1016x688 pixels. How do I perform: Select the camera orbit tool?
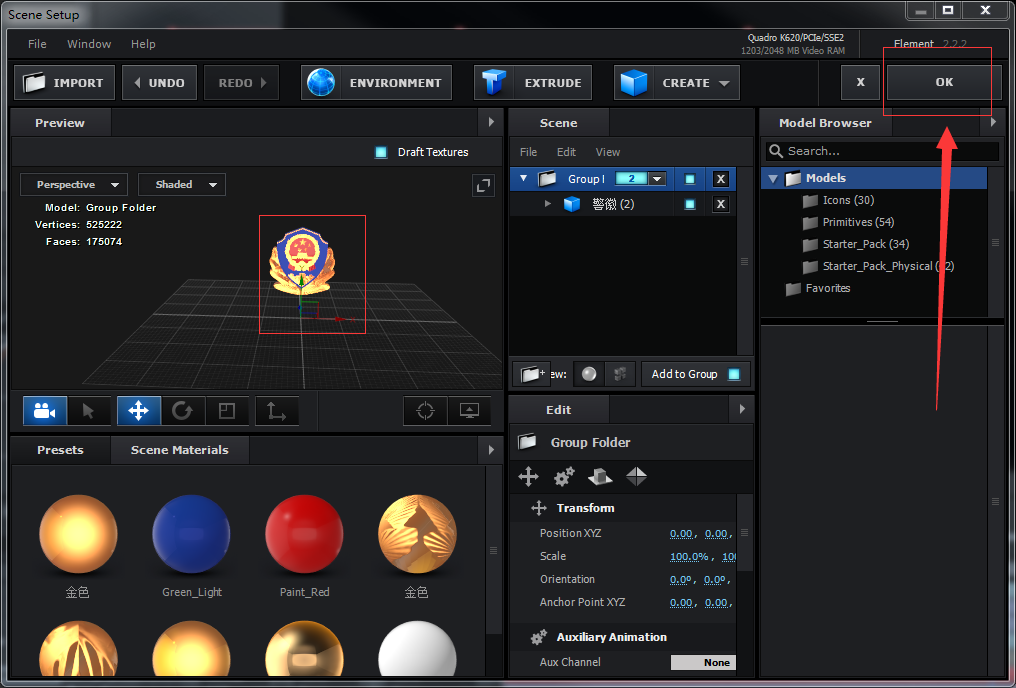45,411
